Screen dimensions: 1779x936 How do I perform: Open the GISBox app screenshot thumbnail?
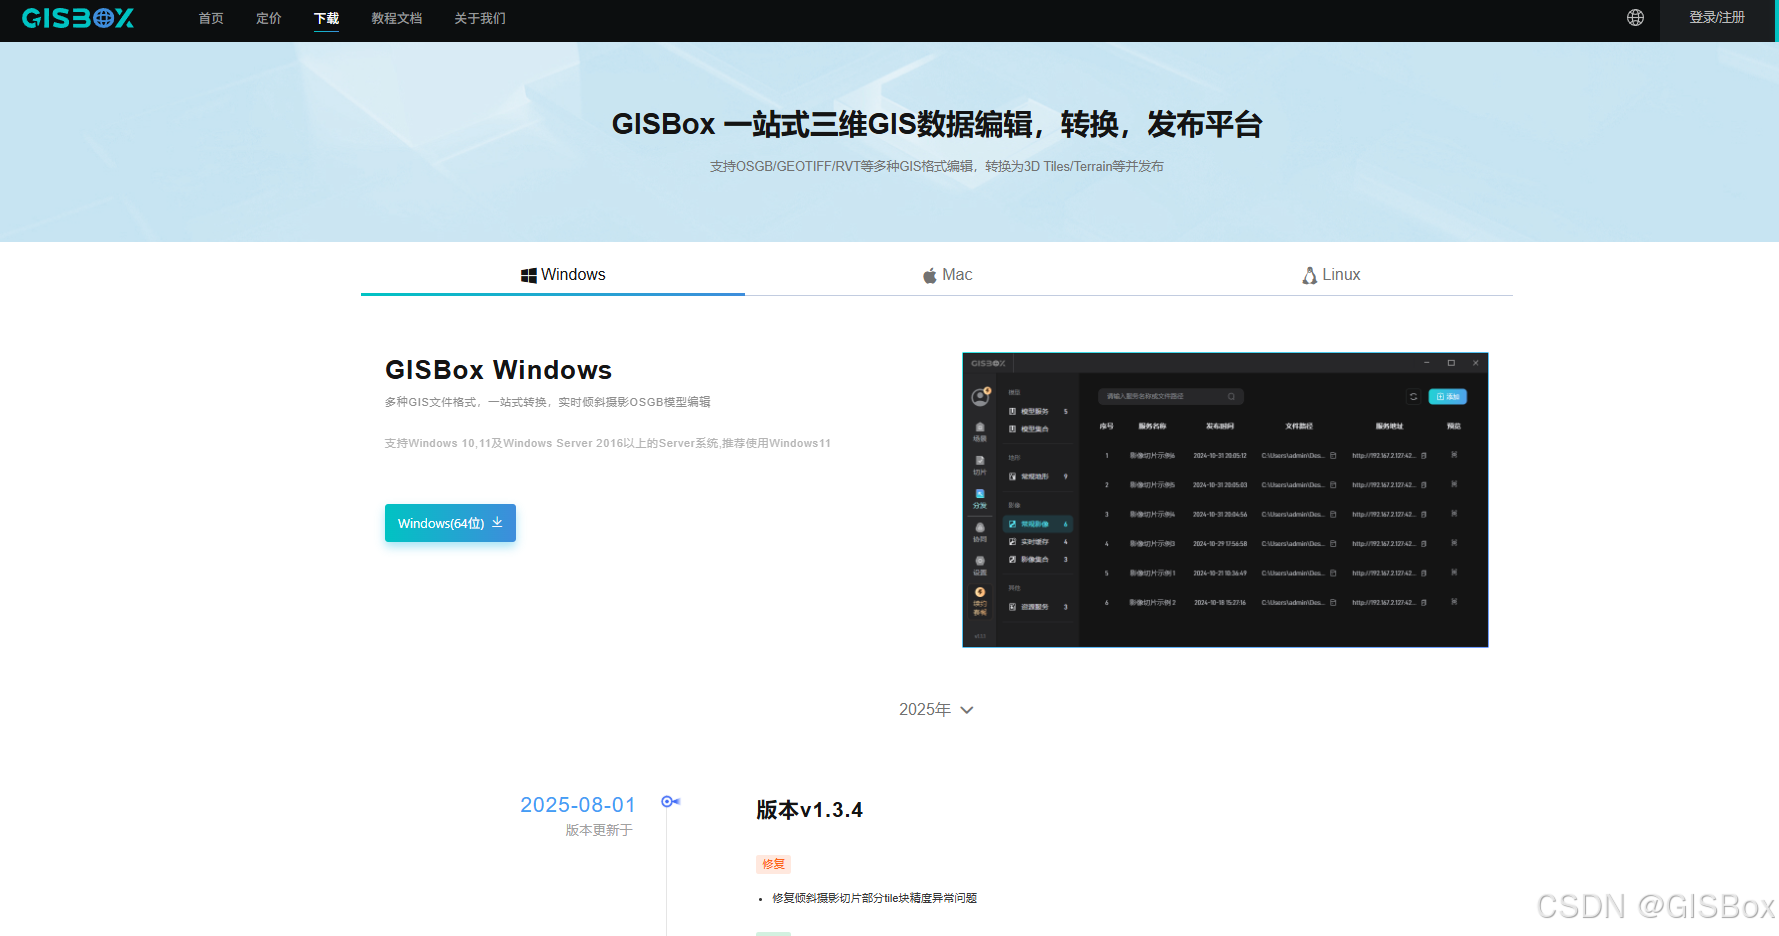pyautogui.click(x=1225, y=500)
